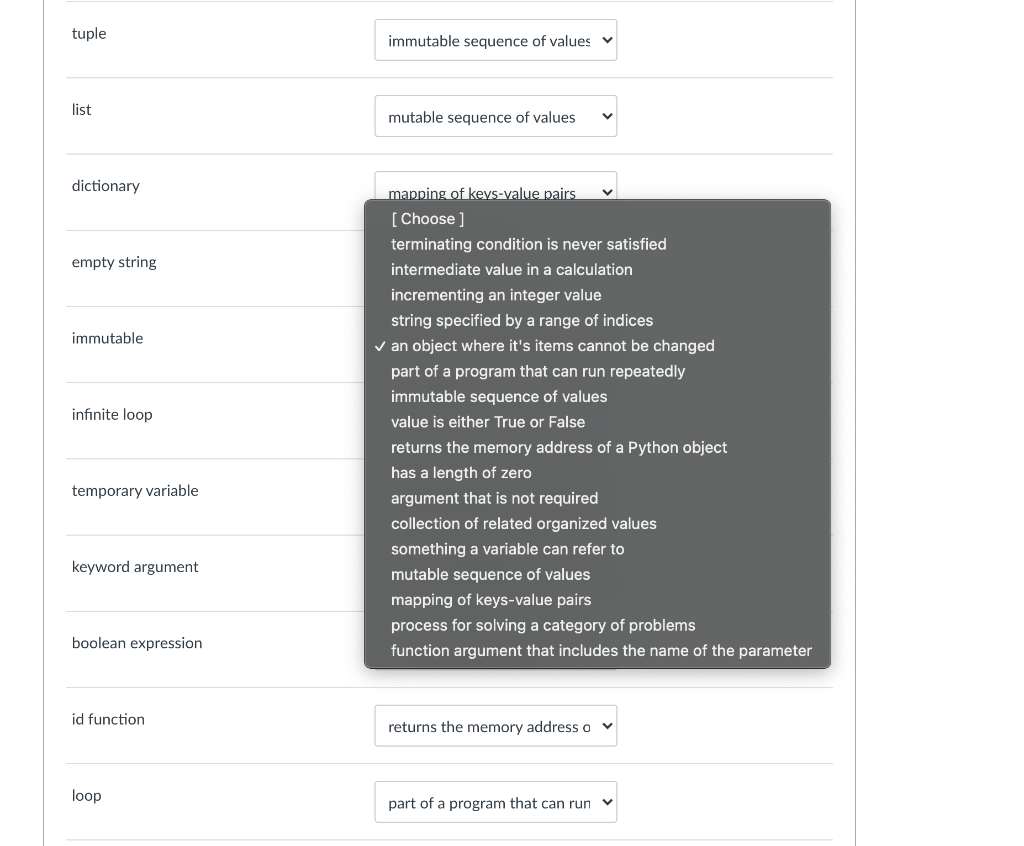Select 'collection of related organized values'

523,524
